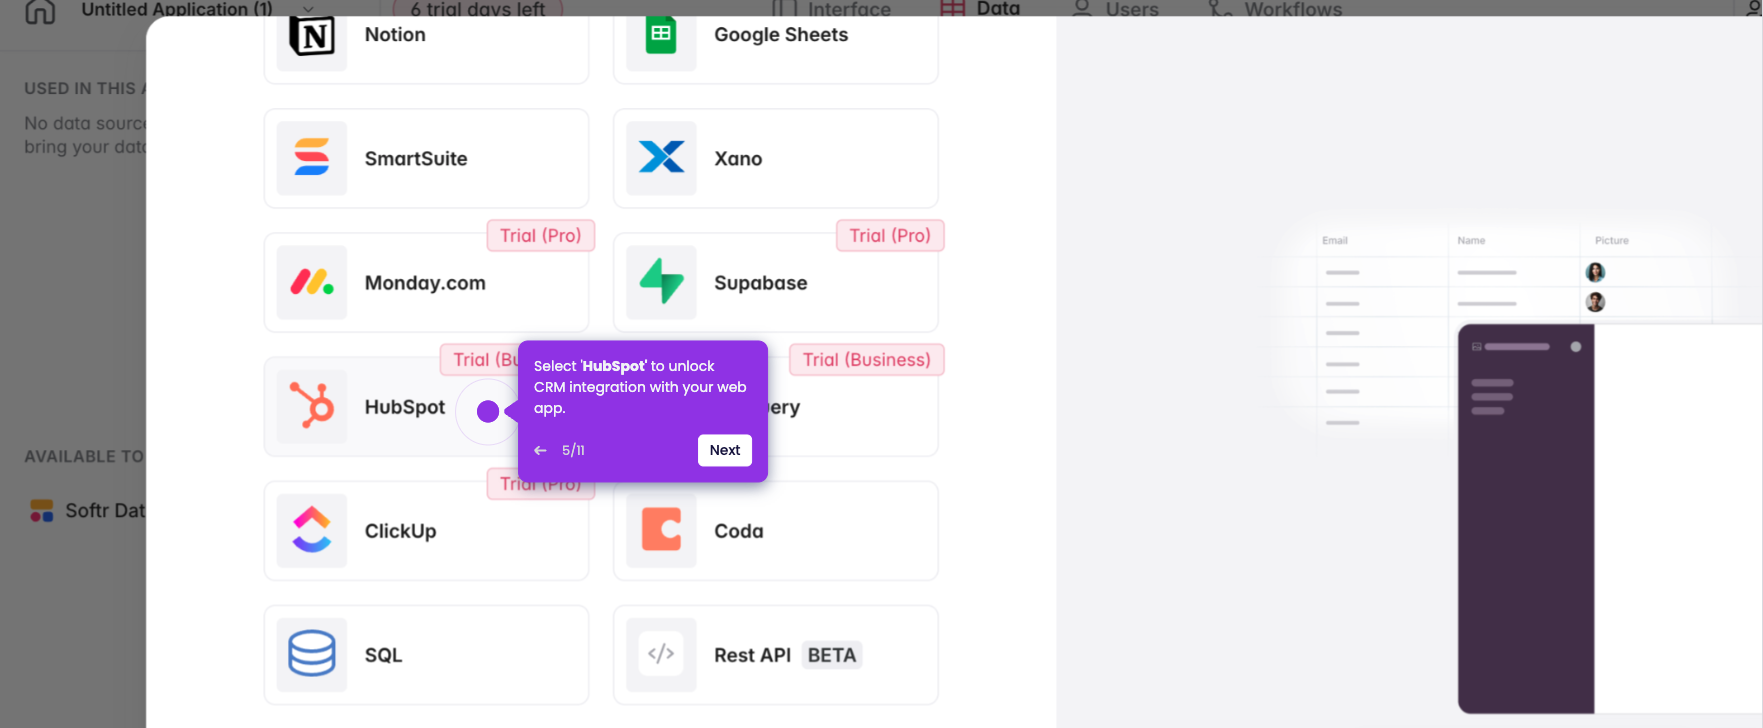Click the '6 trial days left' badge
1763x728 pixels.
pyautogui.click(x=478, y=10)
